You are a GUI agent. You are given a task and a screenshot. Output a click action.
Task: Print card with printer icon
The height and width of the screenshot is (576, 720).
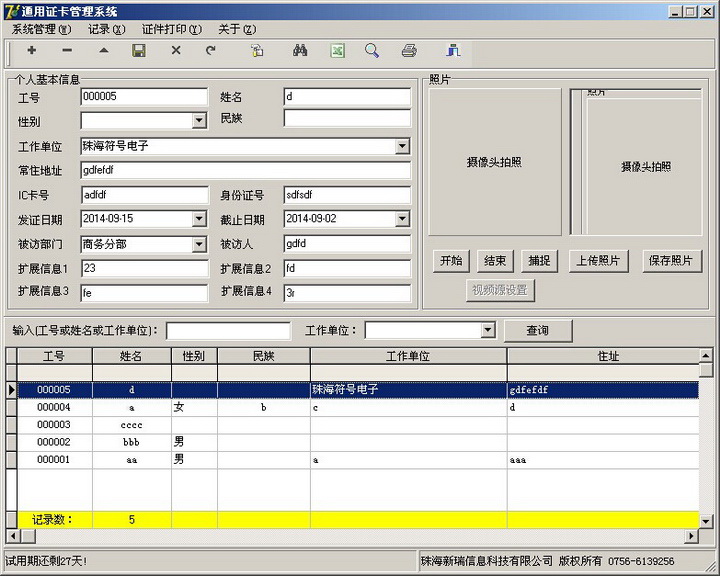click(x=409, y=51)
